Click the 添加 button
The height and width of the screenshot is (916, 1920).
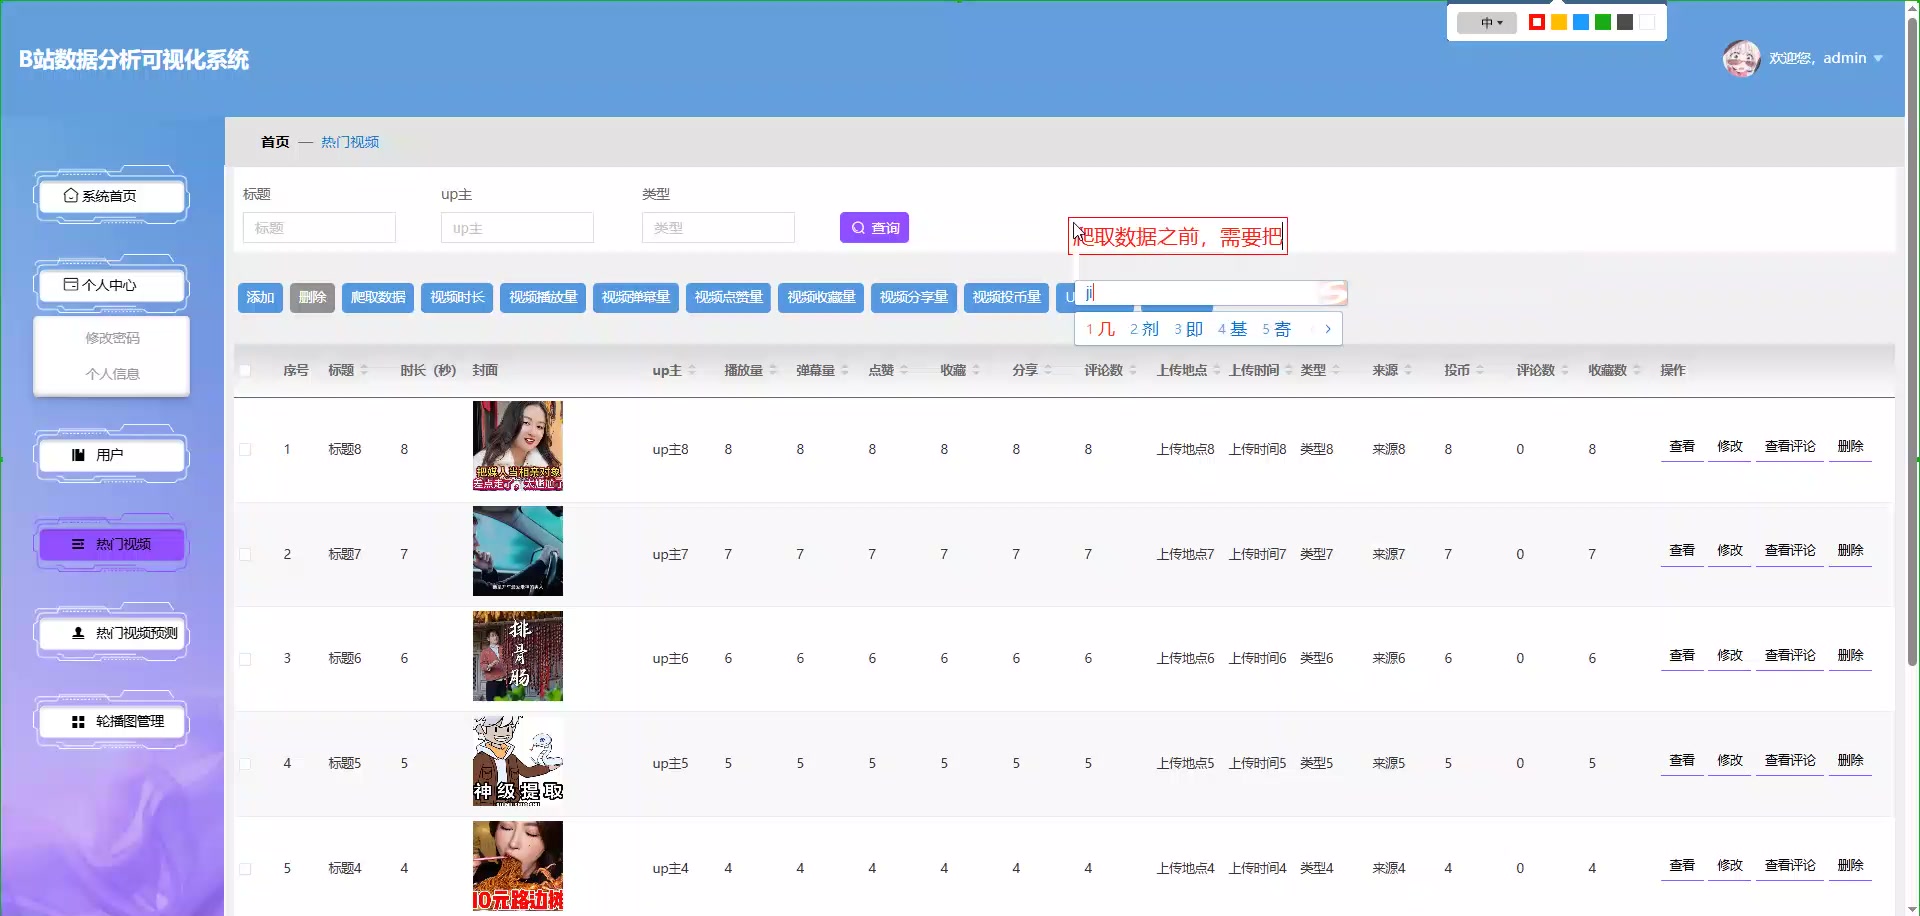pyautogui.click(x=260, y=297)
